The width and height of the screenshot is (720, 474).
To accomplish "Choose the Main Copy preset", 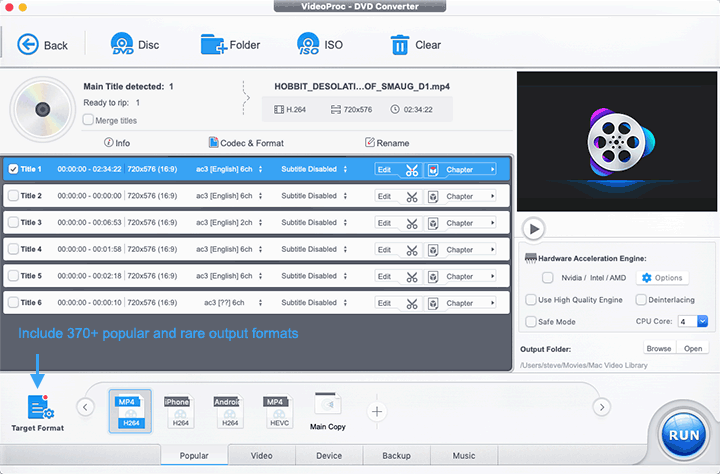I will click(x=328, y=412).
